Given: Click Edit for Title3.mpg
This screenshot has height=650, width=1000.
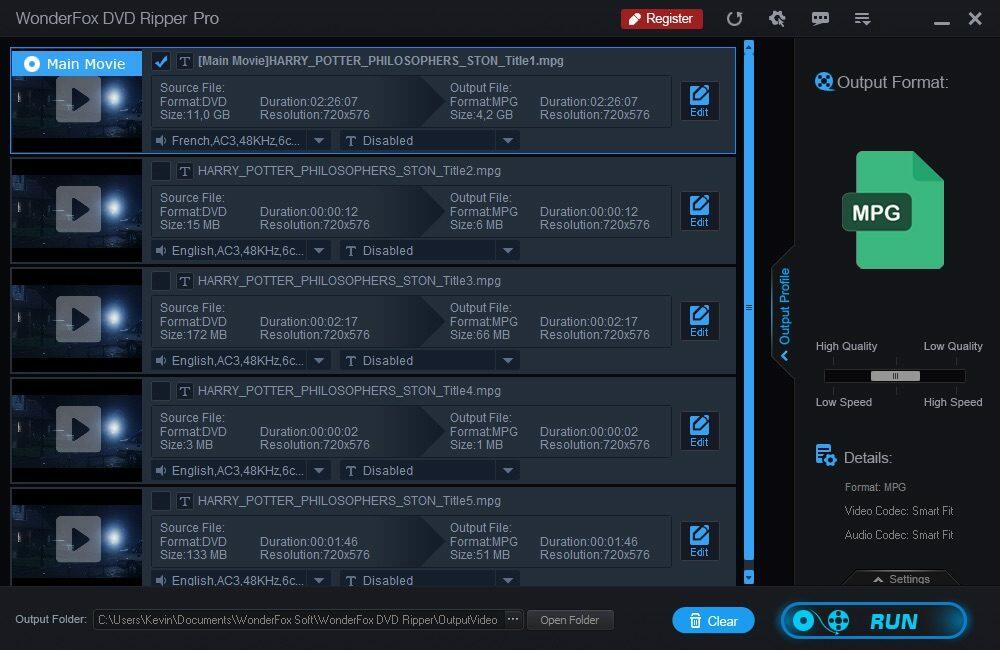Looking at the screenshot, I should pos(699,321).
